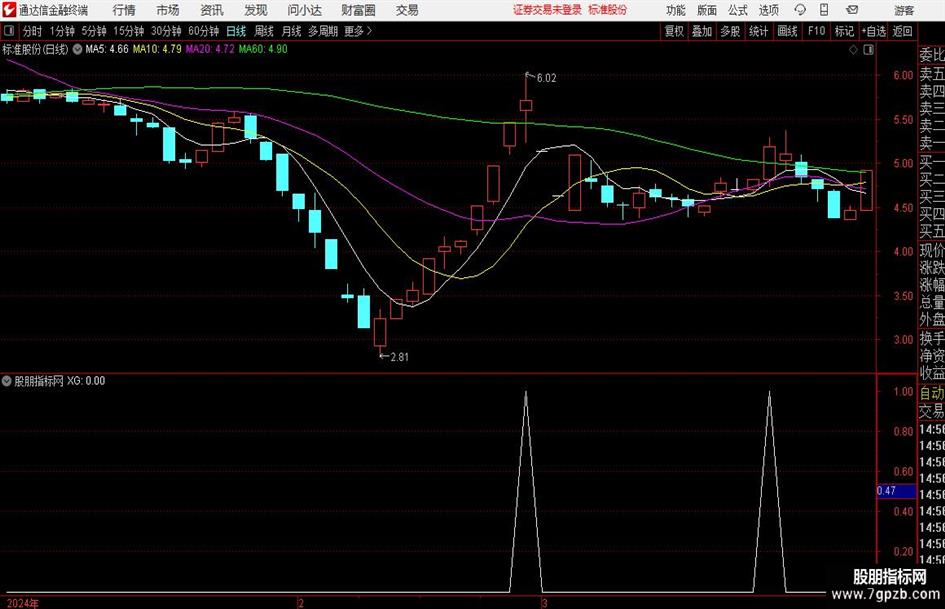
Task: Open the 财富圈 menu
Action: [358, 10]
